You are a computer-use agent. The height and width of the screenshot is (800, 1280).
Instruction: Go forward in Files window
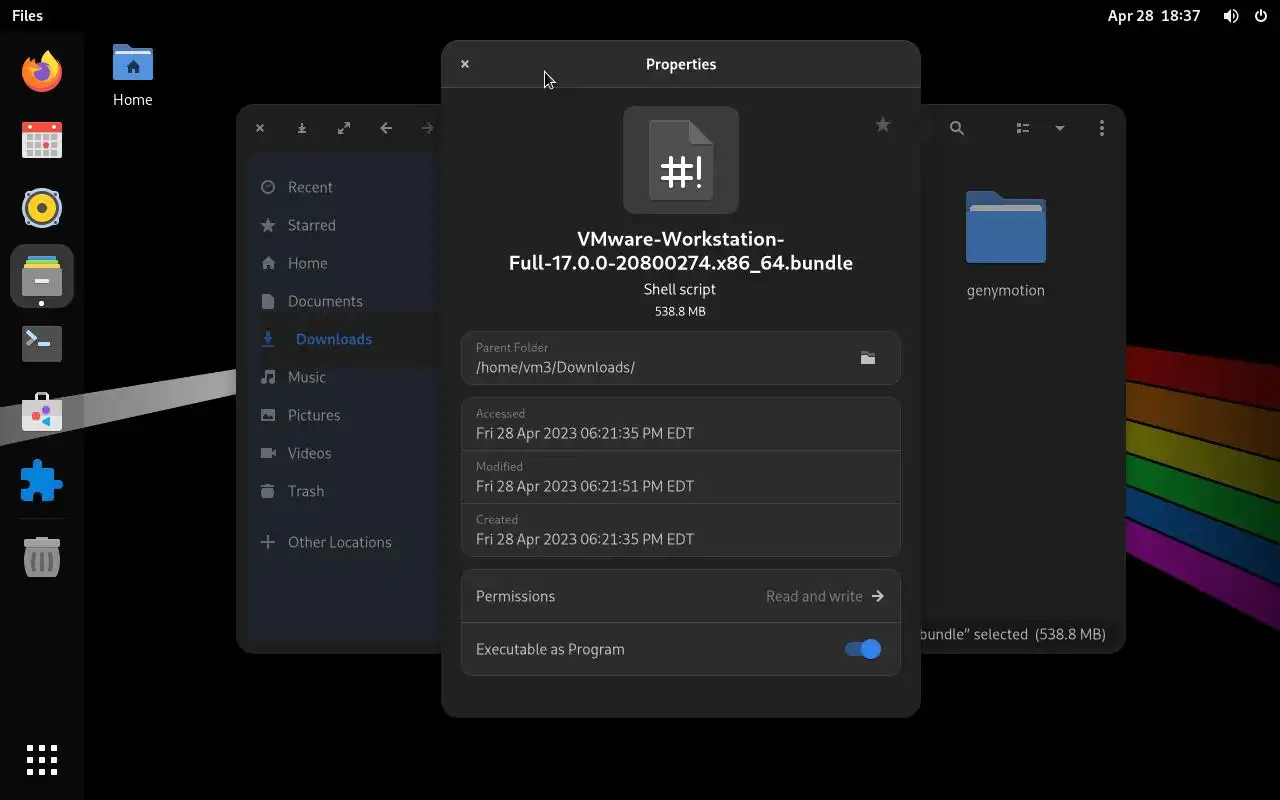pyautogui.click(x=428, y=128)
